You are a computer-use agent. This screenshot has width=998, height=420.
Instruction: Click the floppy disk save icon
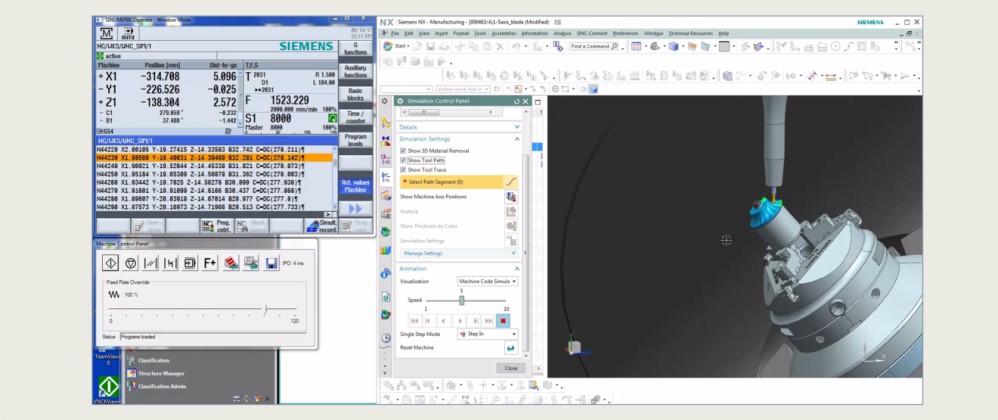[x=270, y=262]
